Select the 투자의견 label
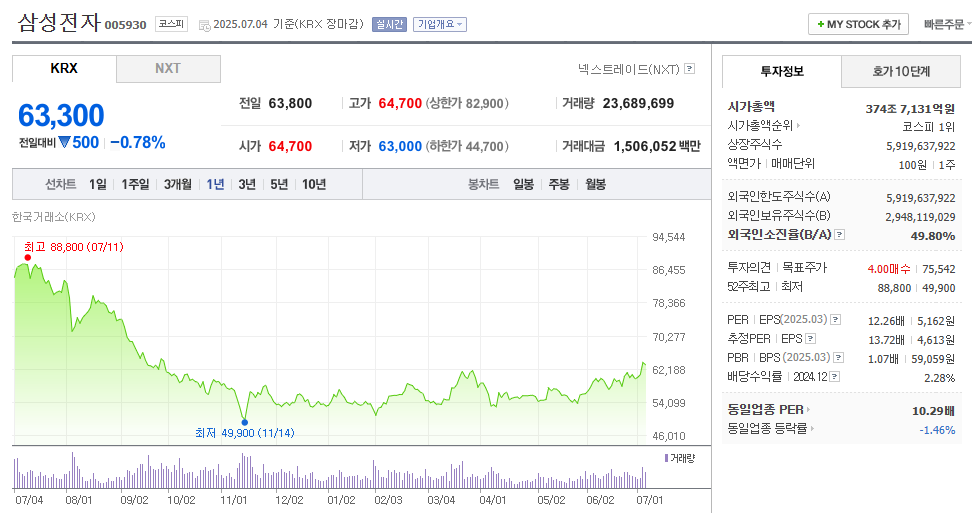This screenshot has width=972, height=513. pyautogui.click(x=749, y=267)
